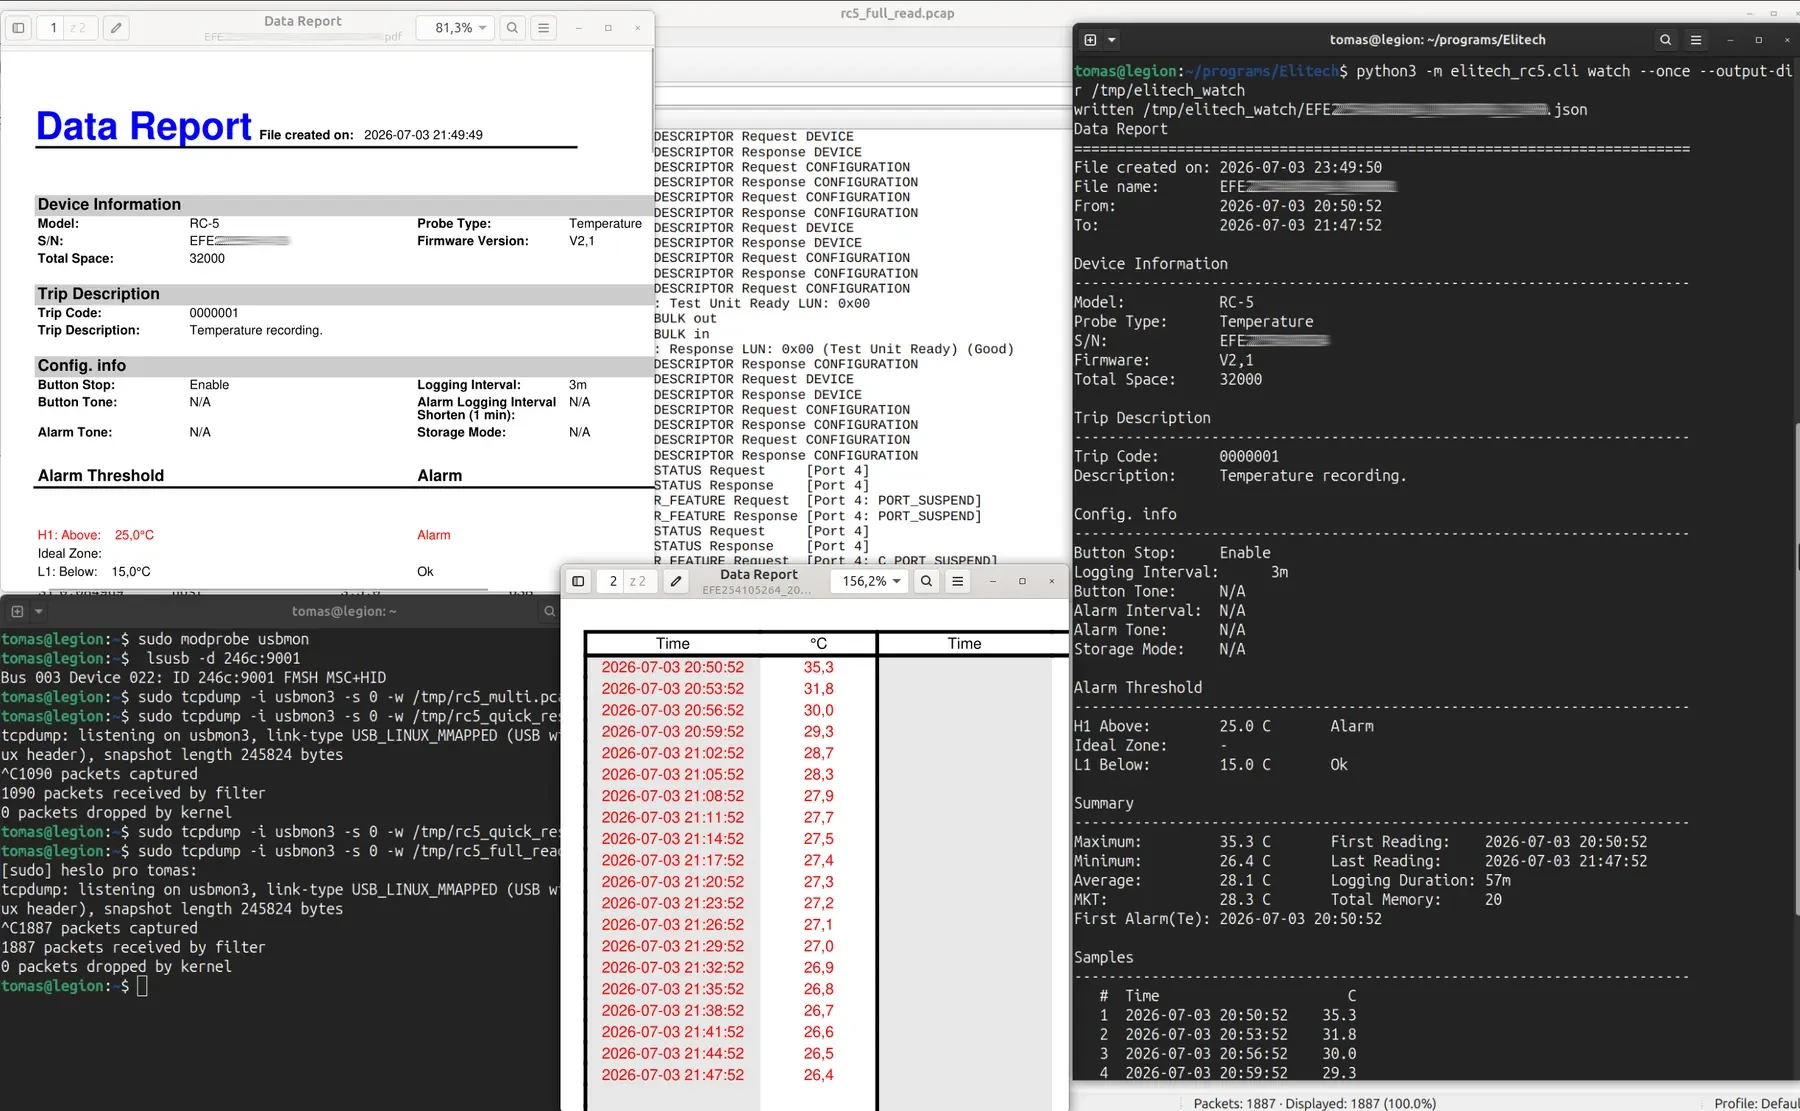
Task: Expand dropdown arrow in tomas@legion terminal header
Action: point(39,611)
